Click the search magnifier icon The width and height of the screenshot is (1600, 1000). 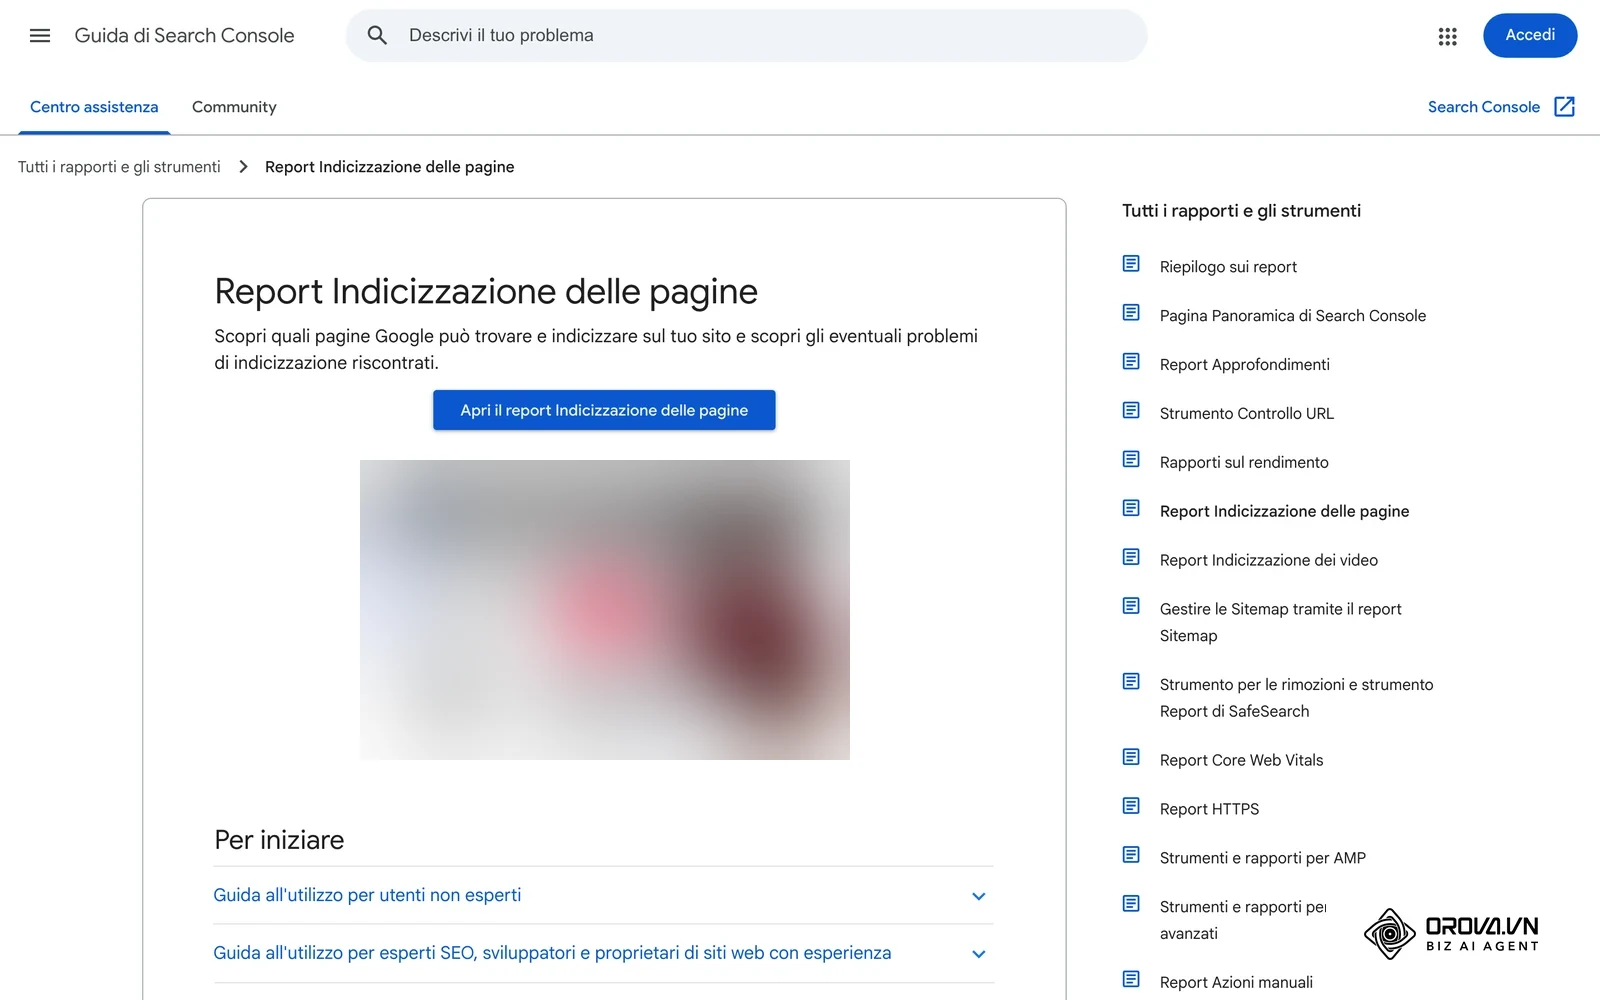pos(377,36)
